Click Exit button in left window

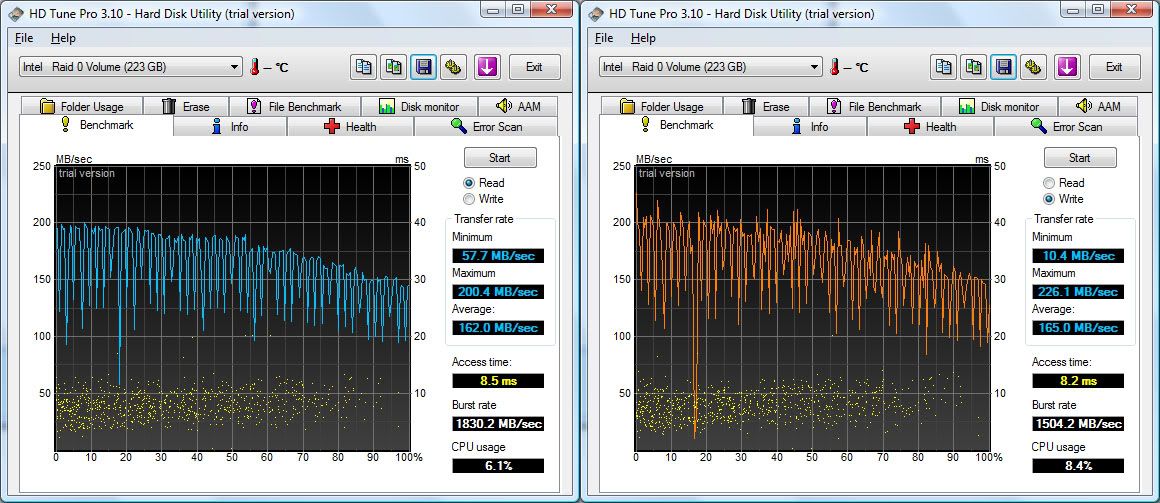534,67
